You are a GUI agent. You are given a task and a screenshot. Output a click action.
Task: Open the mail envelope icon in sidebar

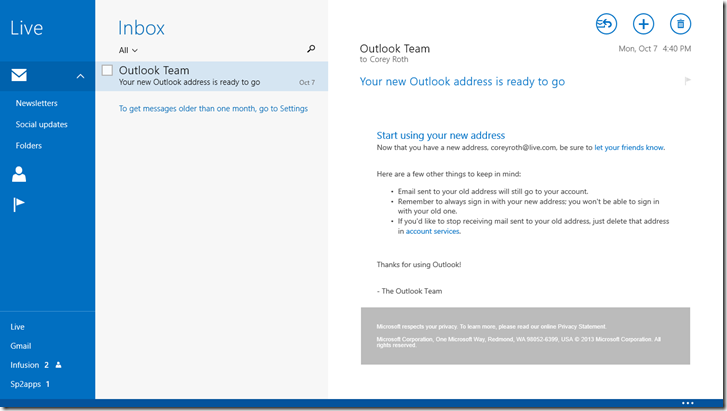click(x=19, y=75)
